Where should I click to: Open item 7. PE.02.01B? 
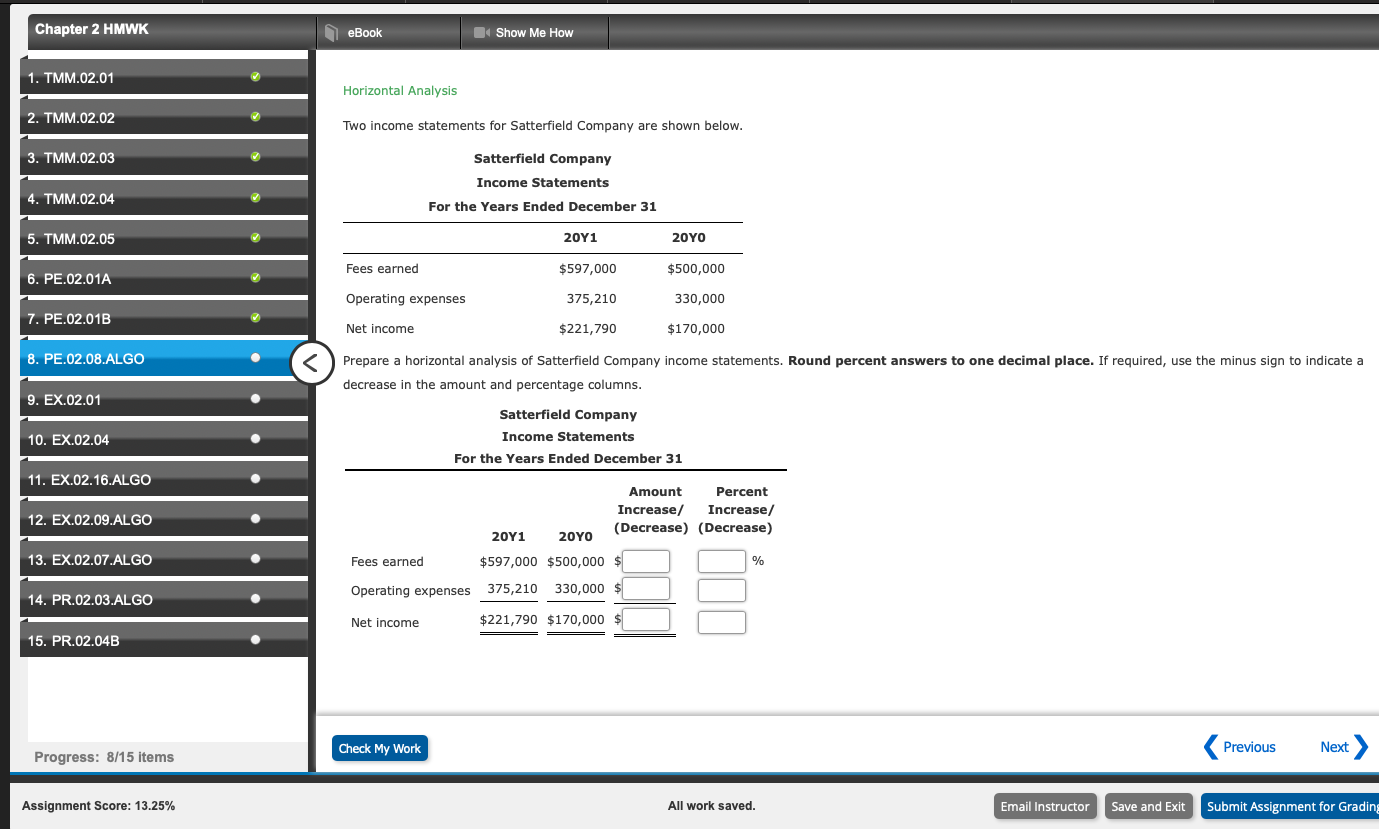164,318
